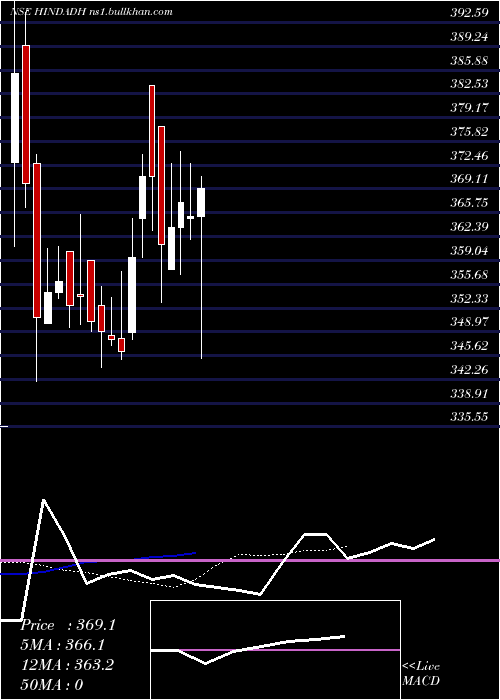Select the 359.04 price axis label
Screen dimensions: 500x700
coord(469,251)
